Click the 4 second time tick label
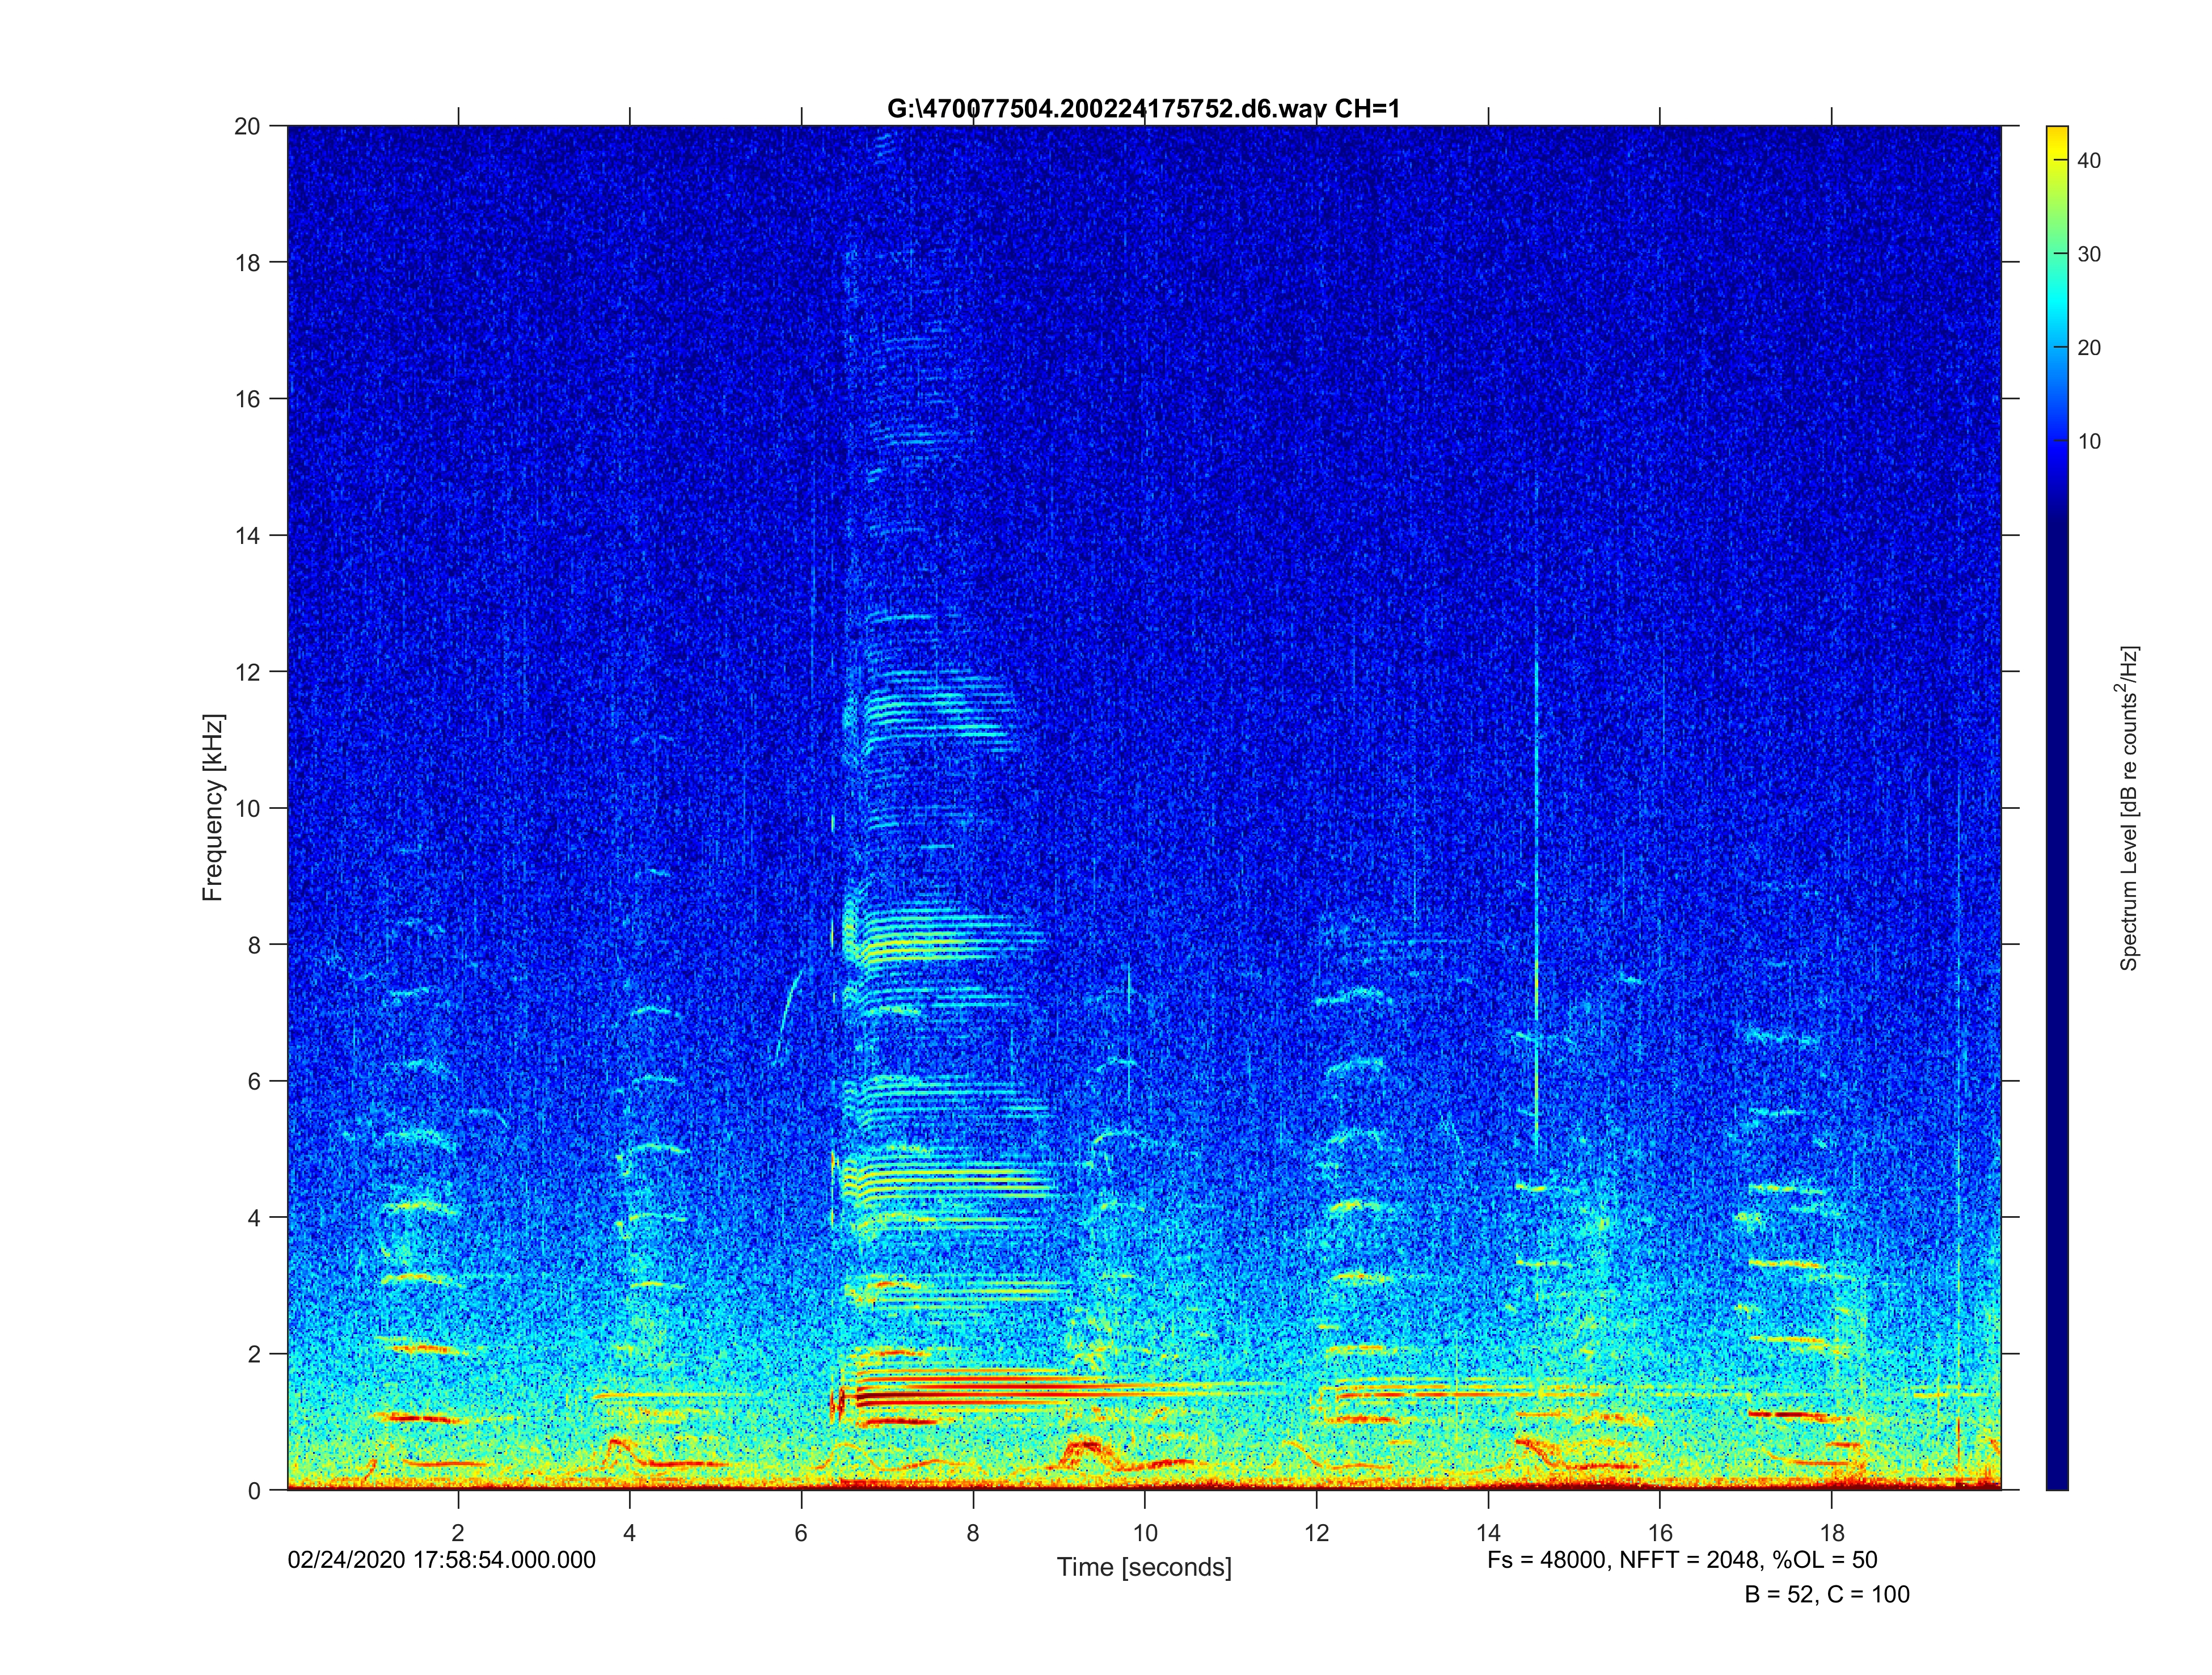 (x=629, y=1533)
